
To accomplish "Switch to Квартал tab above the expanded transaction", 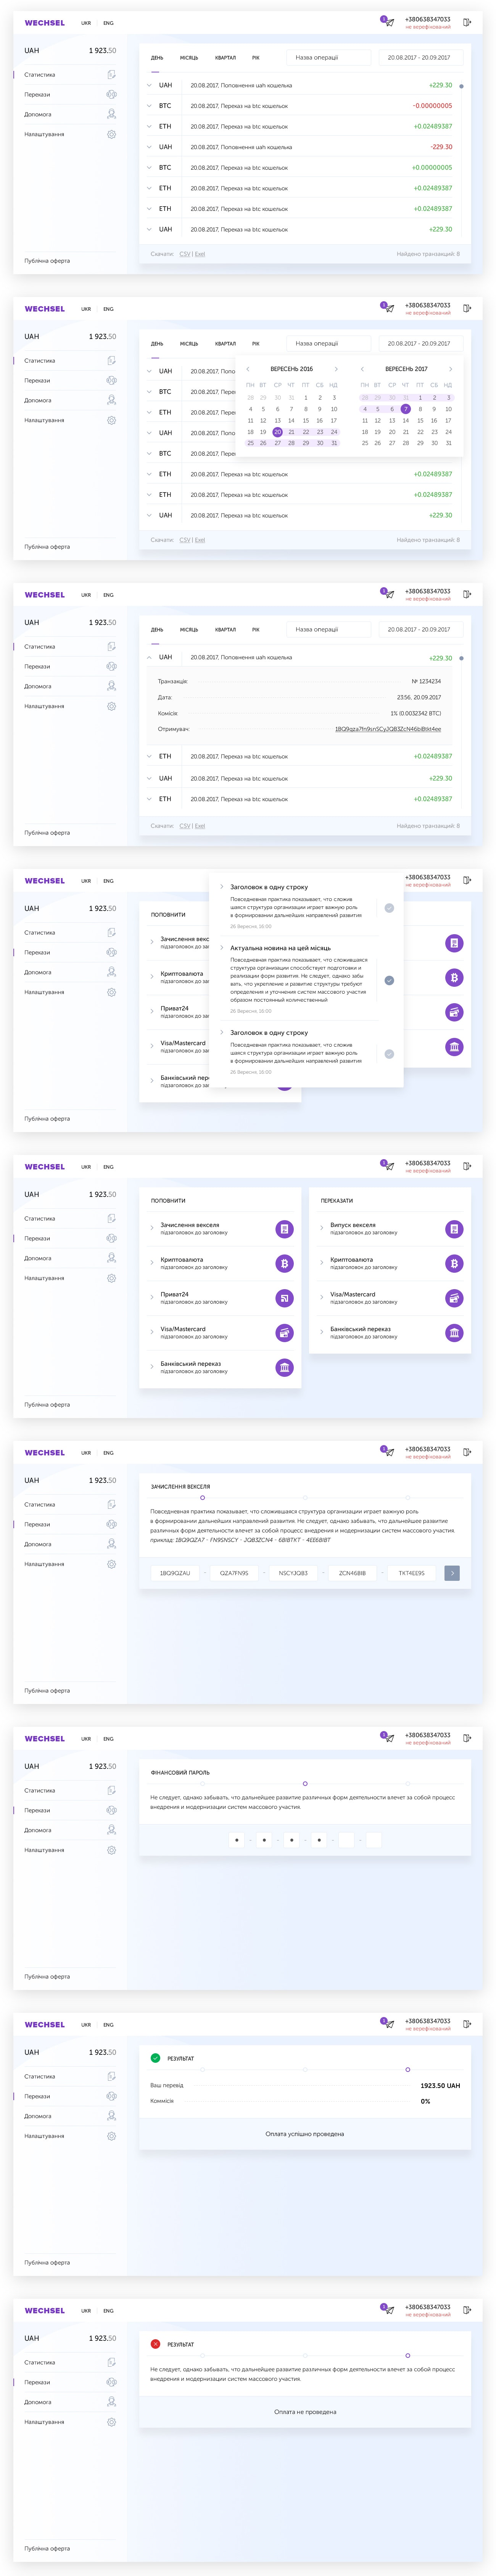I will (225, 630).
